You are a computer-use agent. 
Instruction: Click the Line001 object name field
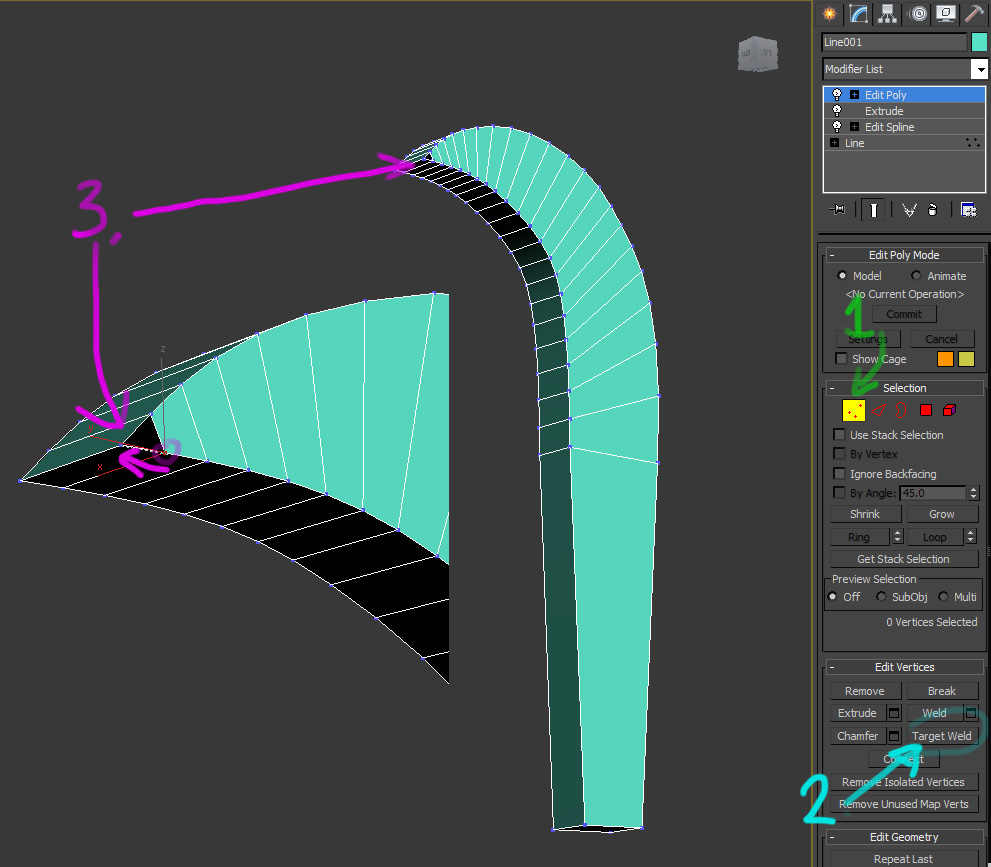[893, 42]
